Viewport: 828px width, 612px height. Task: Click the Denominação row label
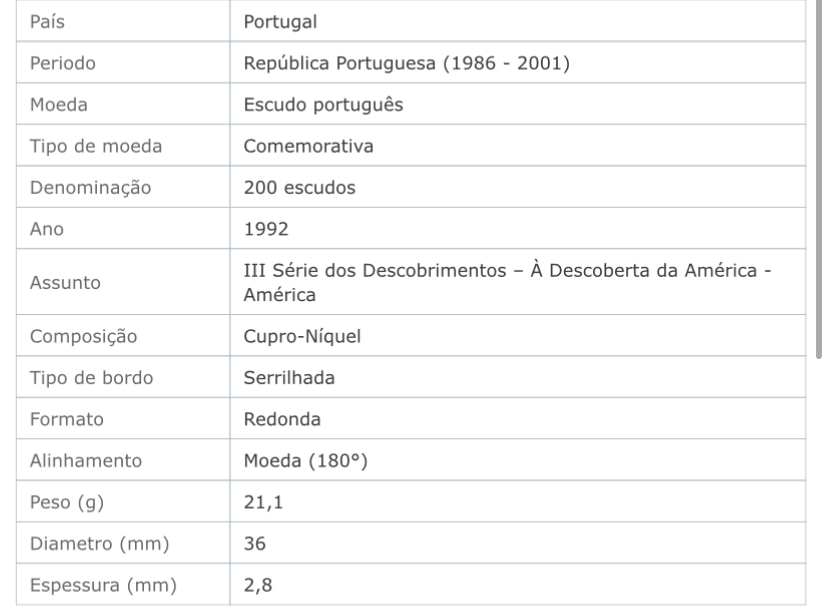90,187
